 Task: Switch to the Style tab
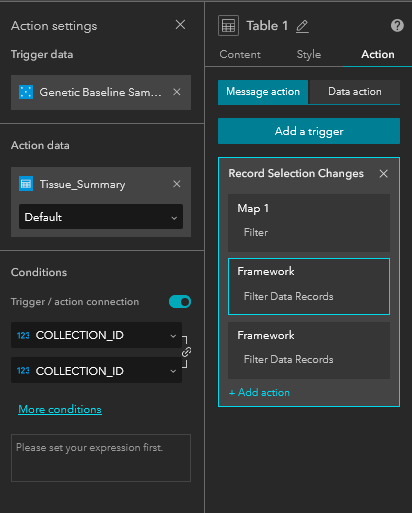point(309,54)
